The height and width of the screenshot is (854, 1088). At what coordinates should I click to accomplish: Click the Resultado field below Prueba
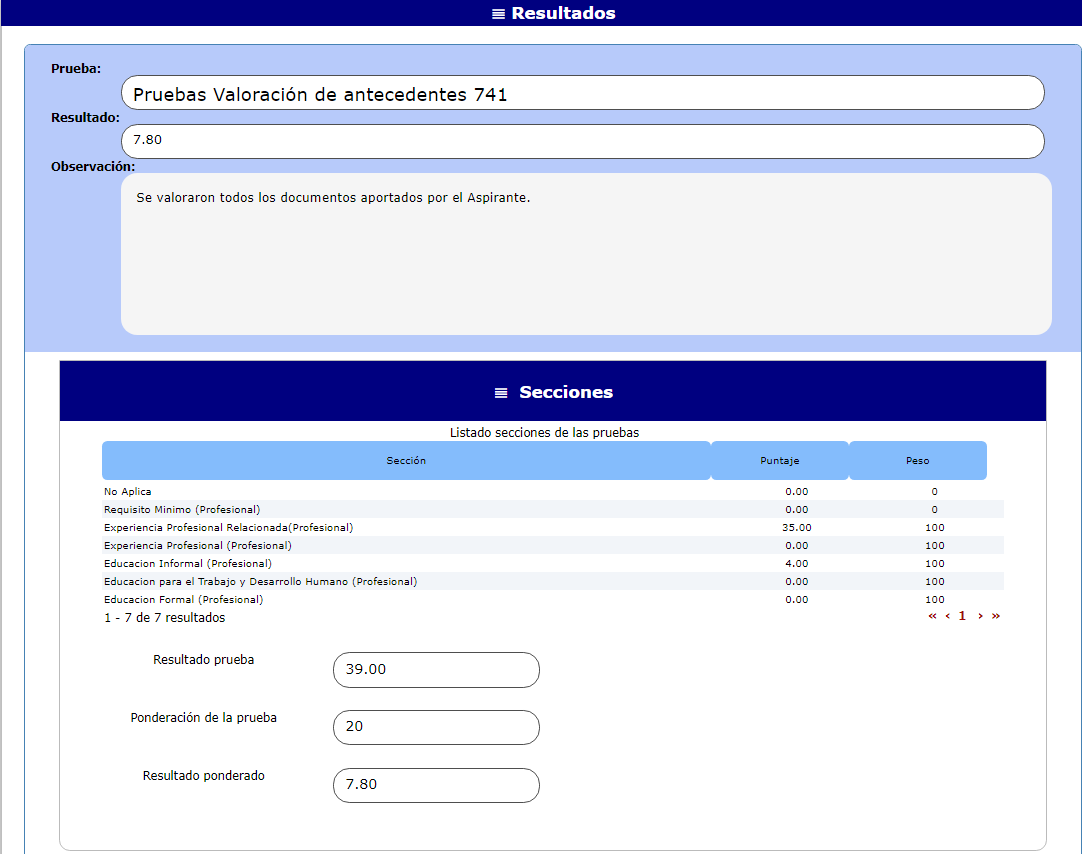[x=582, y=141]
